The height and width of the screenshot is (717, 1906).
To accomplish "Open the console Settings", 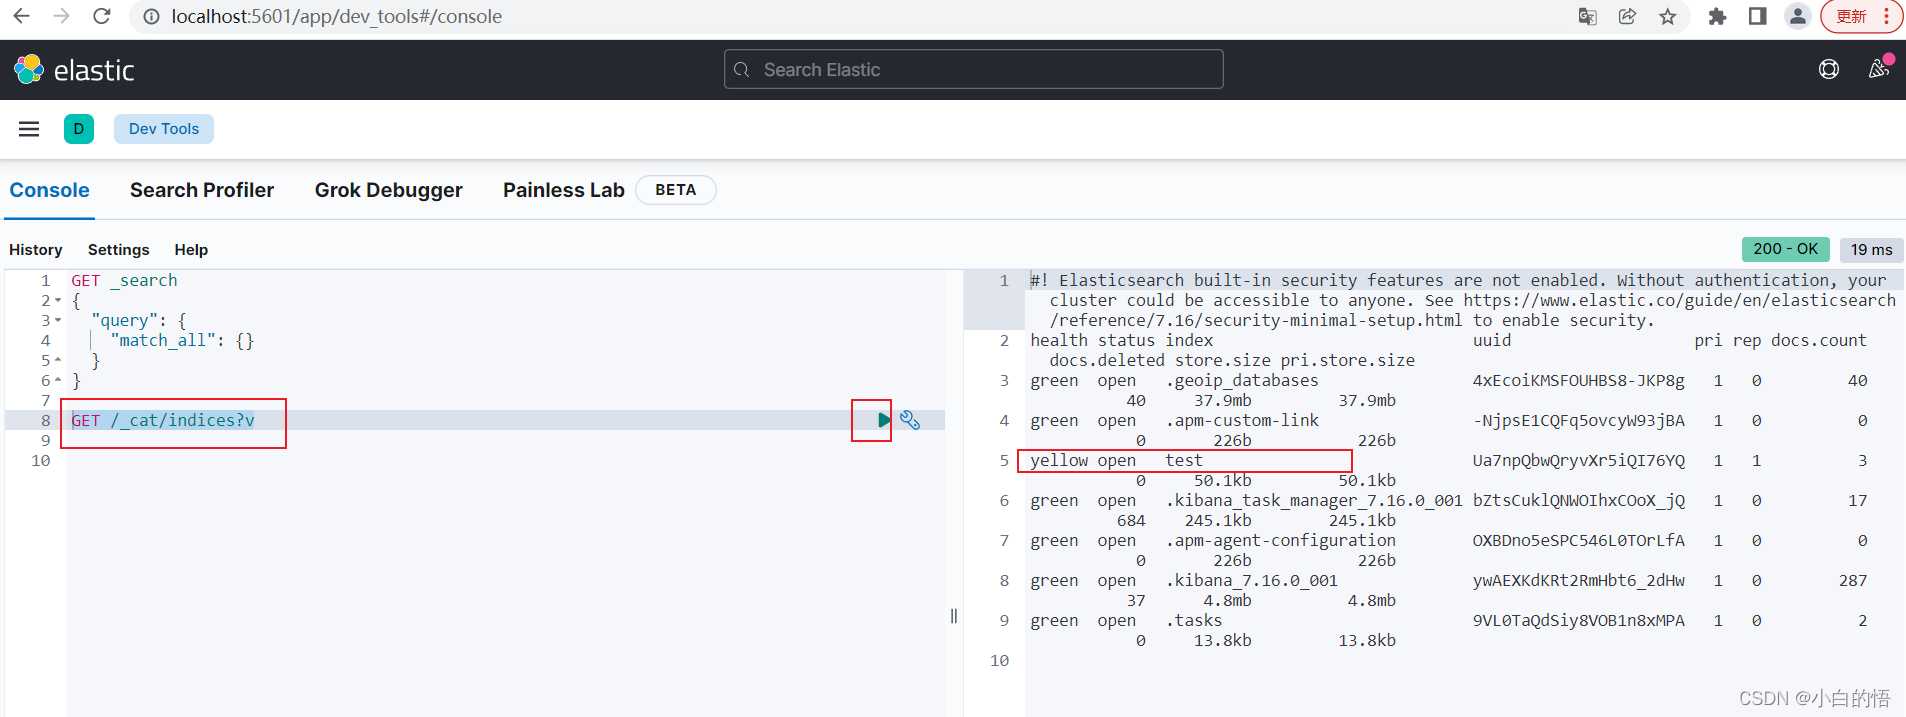I will click(118, 250).
